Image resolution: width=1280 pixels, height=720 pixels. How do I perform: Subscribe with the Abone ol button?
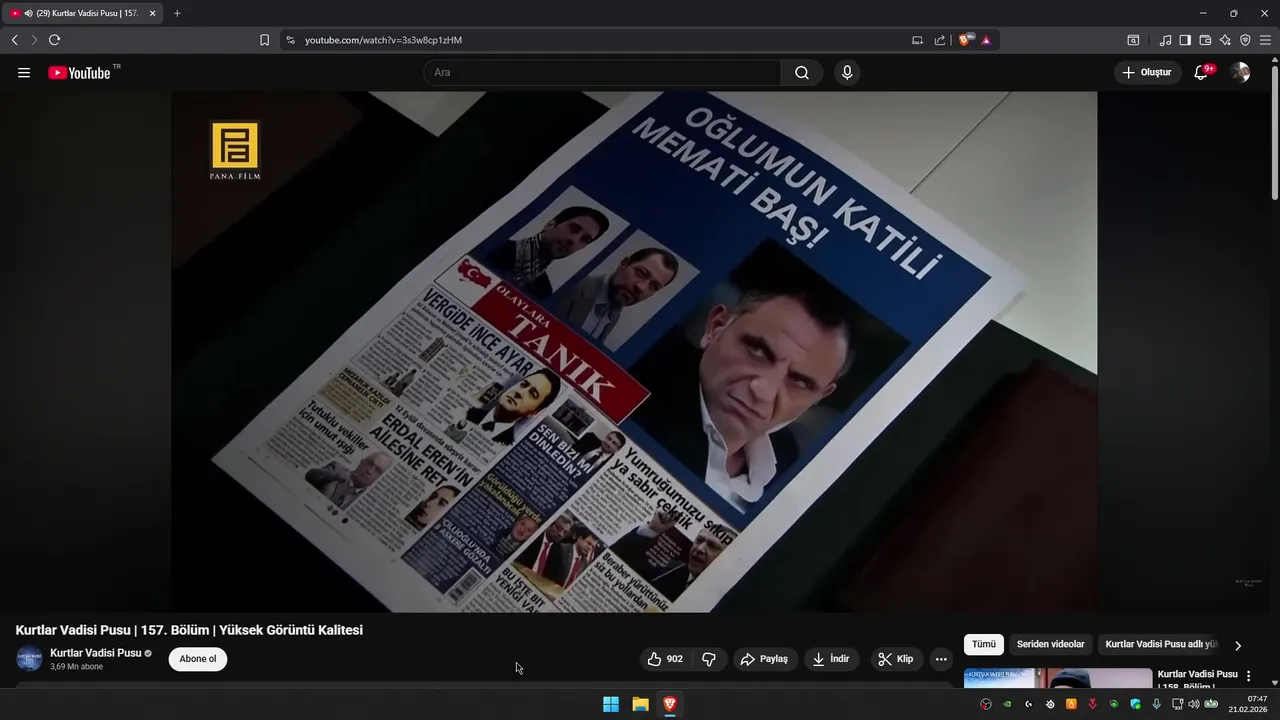pyautogui.click(x=198, y=659)
